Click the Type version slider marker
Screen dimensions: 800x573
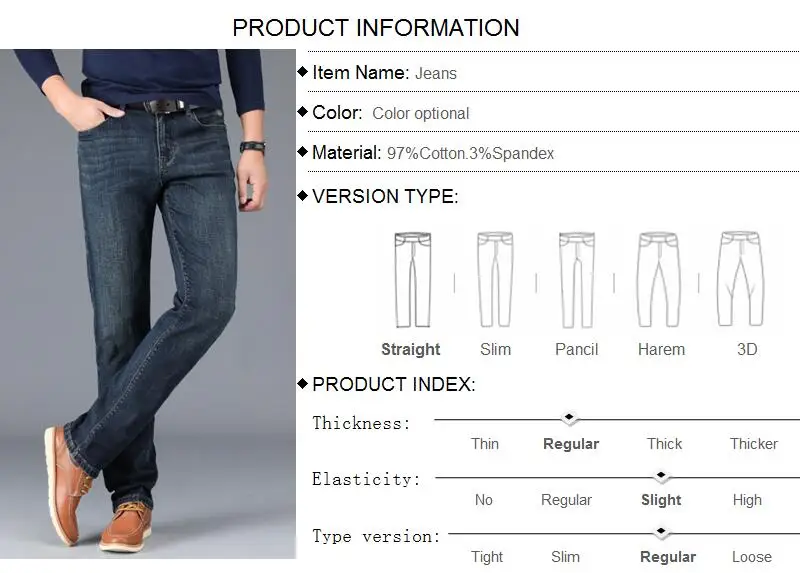[661, 532]
